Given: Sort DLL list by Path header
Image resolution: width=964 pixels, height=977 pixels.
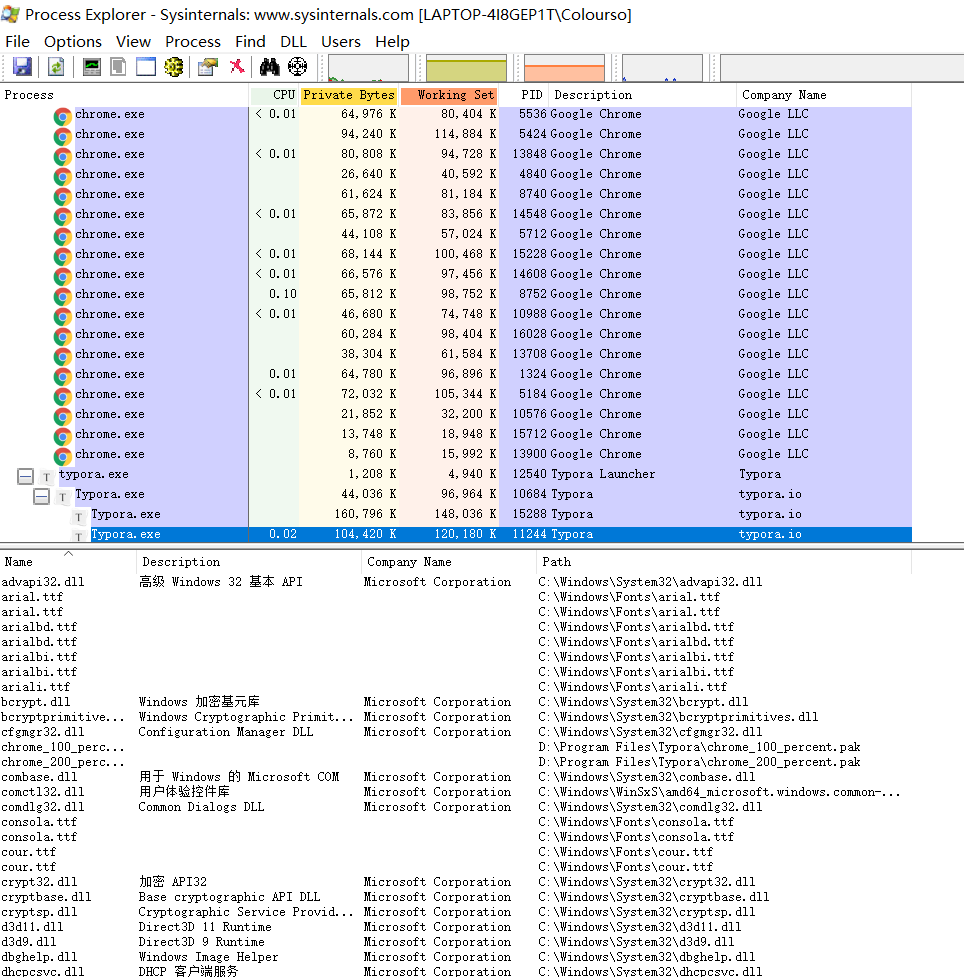Looking at the screenshot, I should tap(723, 562).
